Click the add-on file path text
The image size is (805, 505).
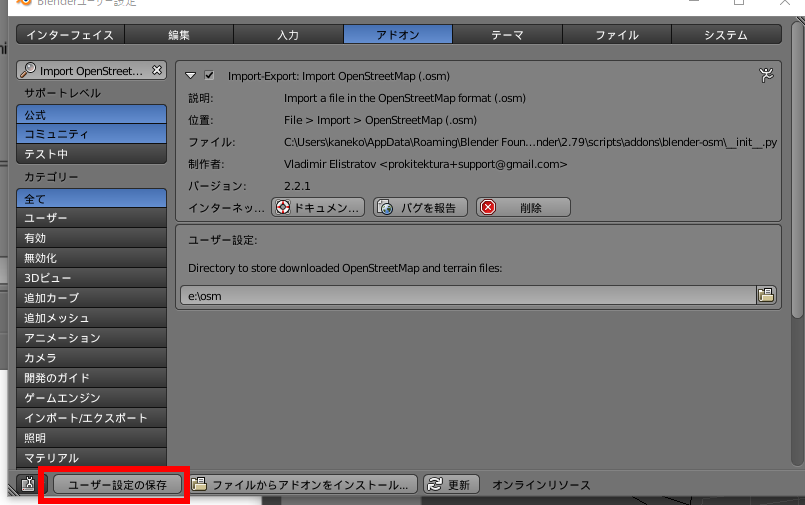click(530, 142)
